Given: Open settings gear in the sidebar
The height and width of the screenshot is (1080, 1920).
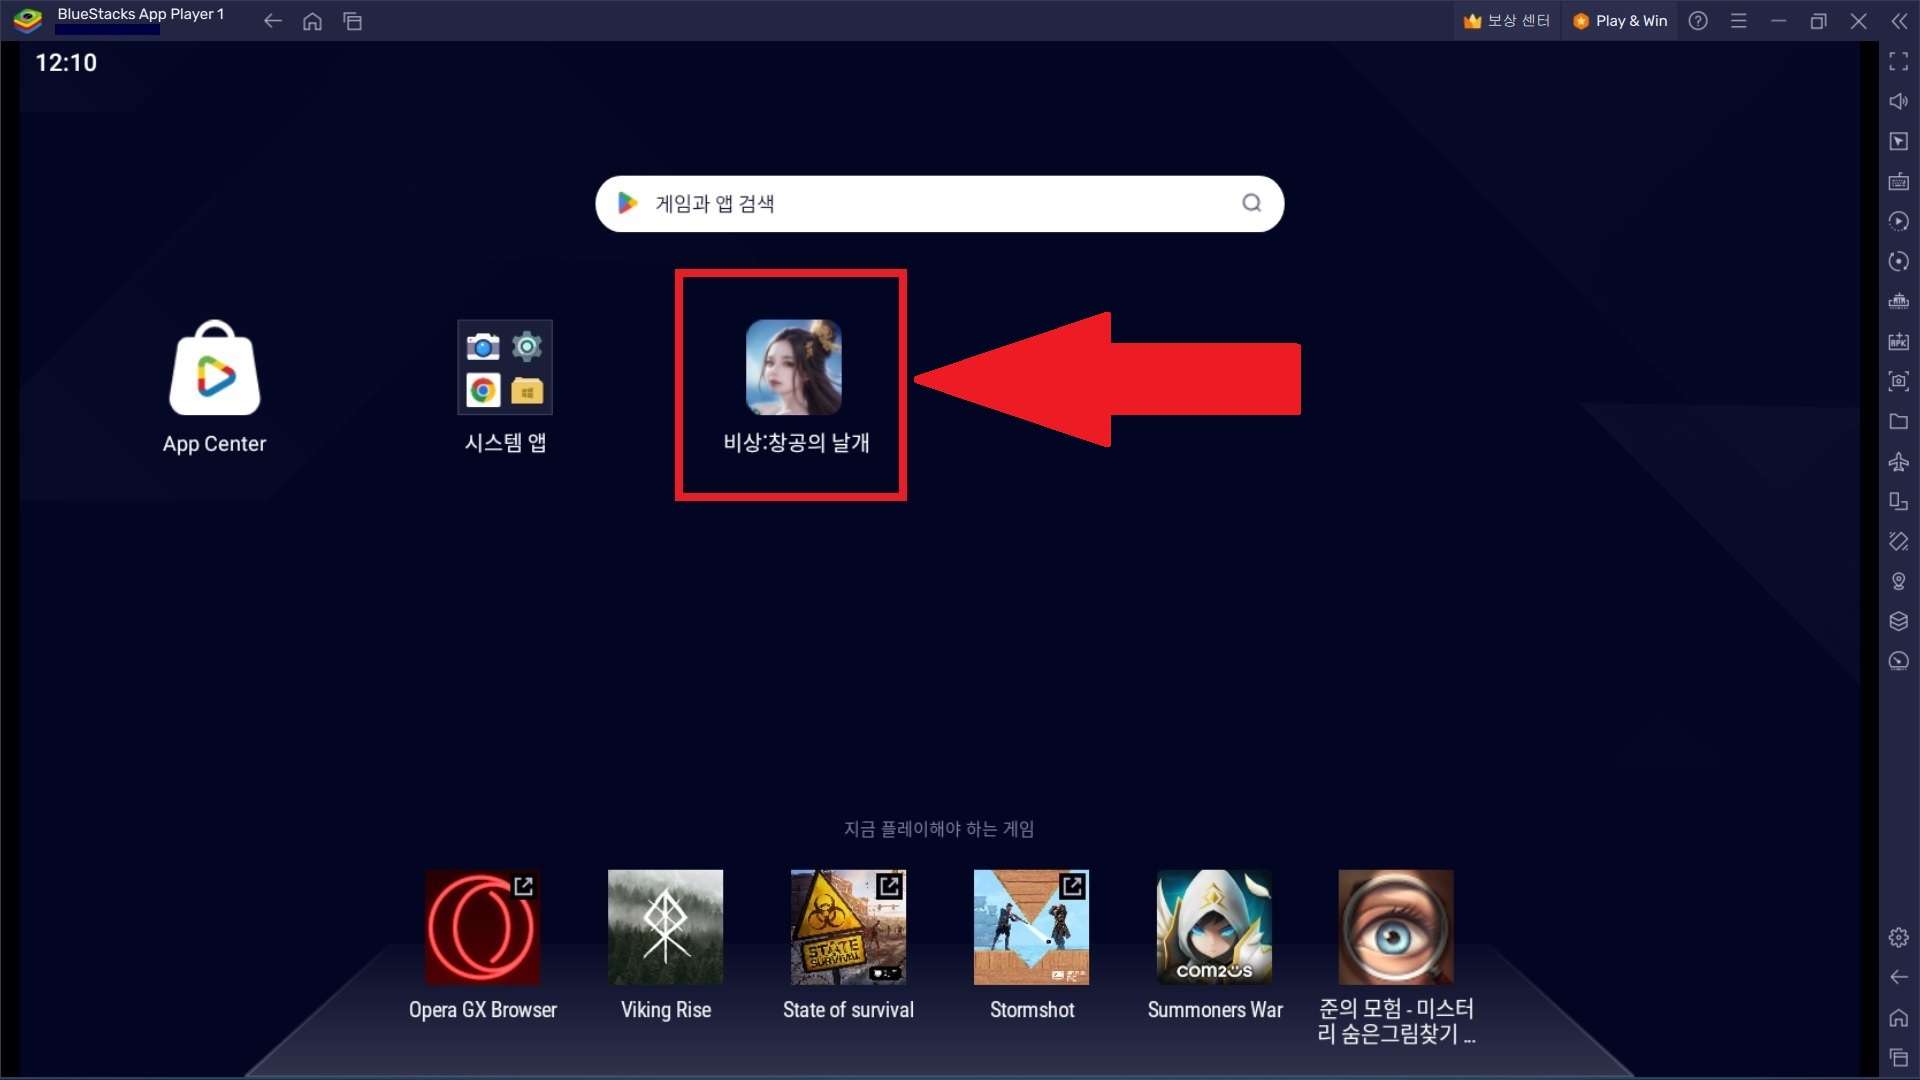Looking at the screenshot, I should tap(1899, 937).
